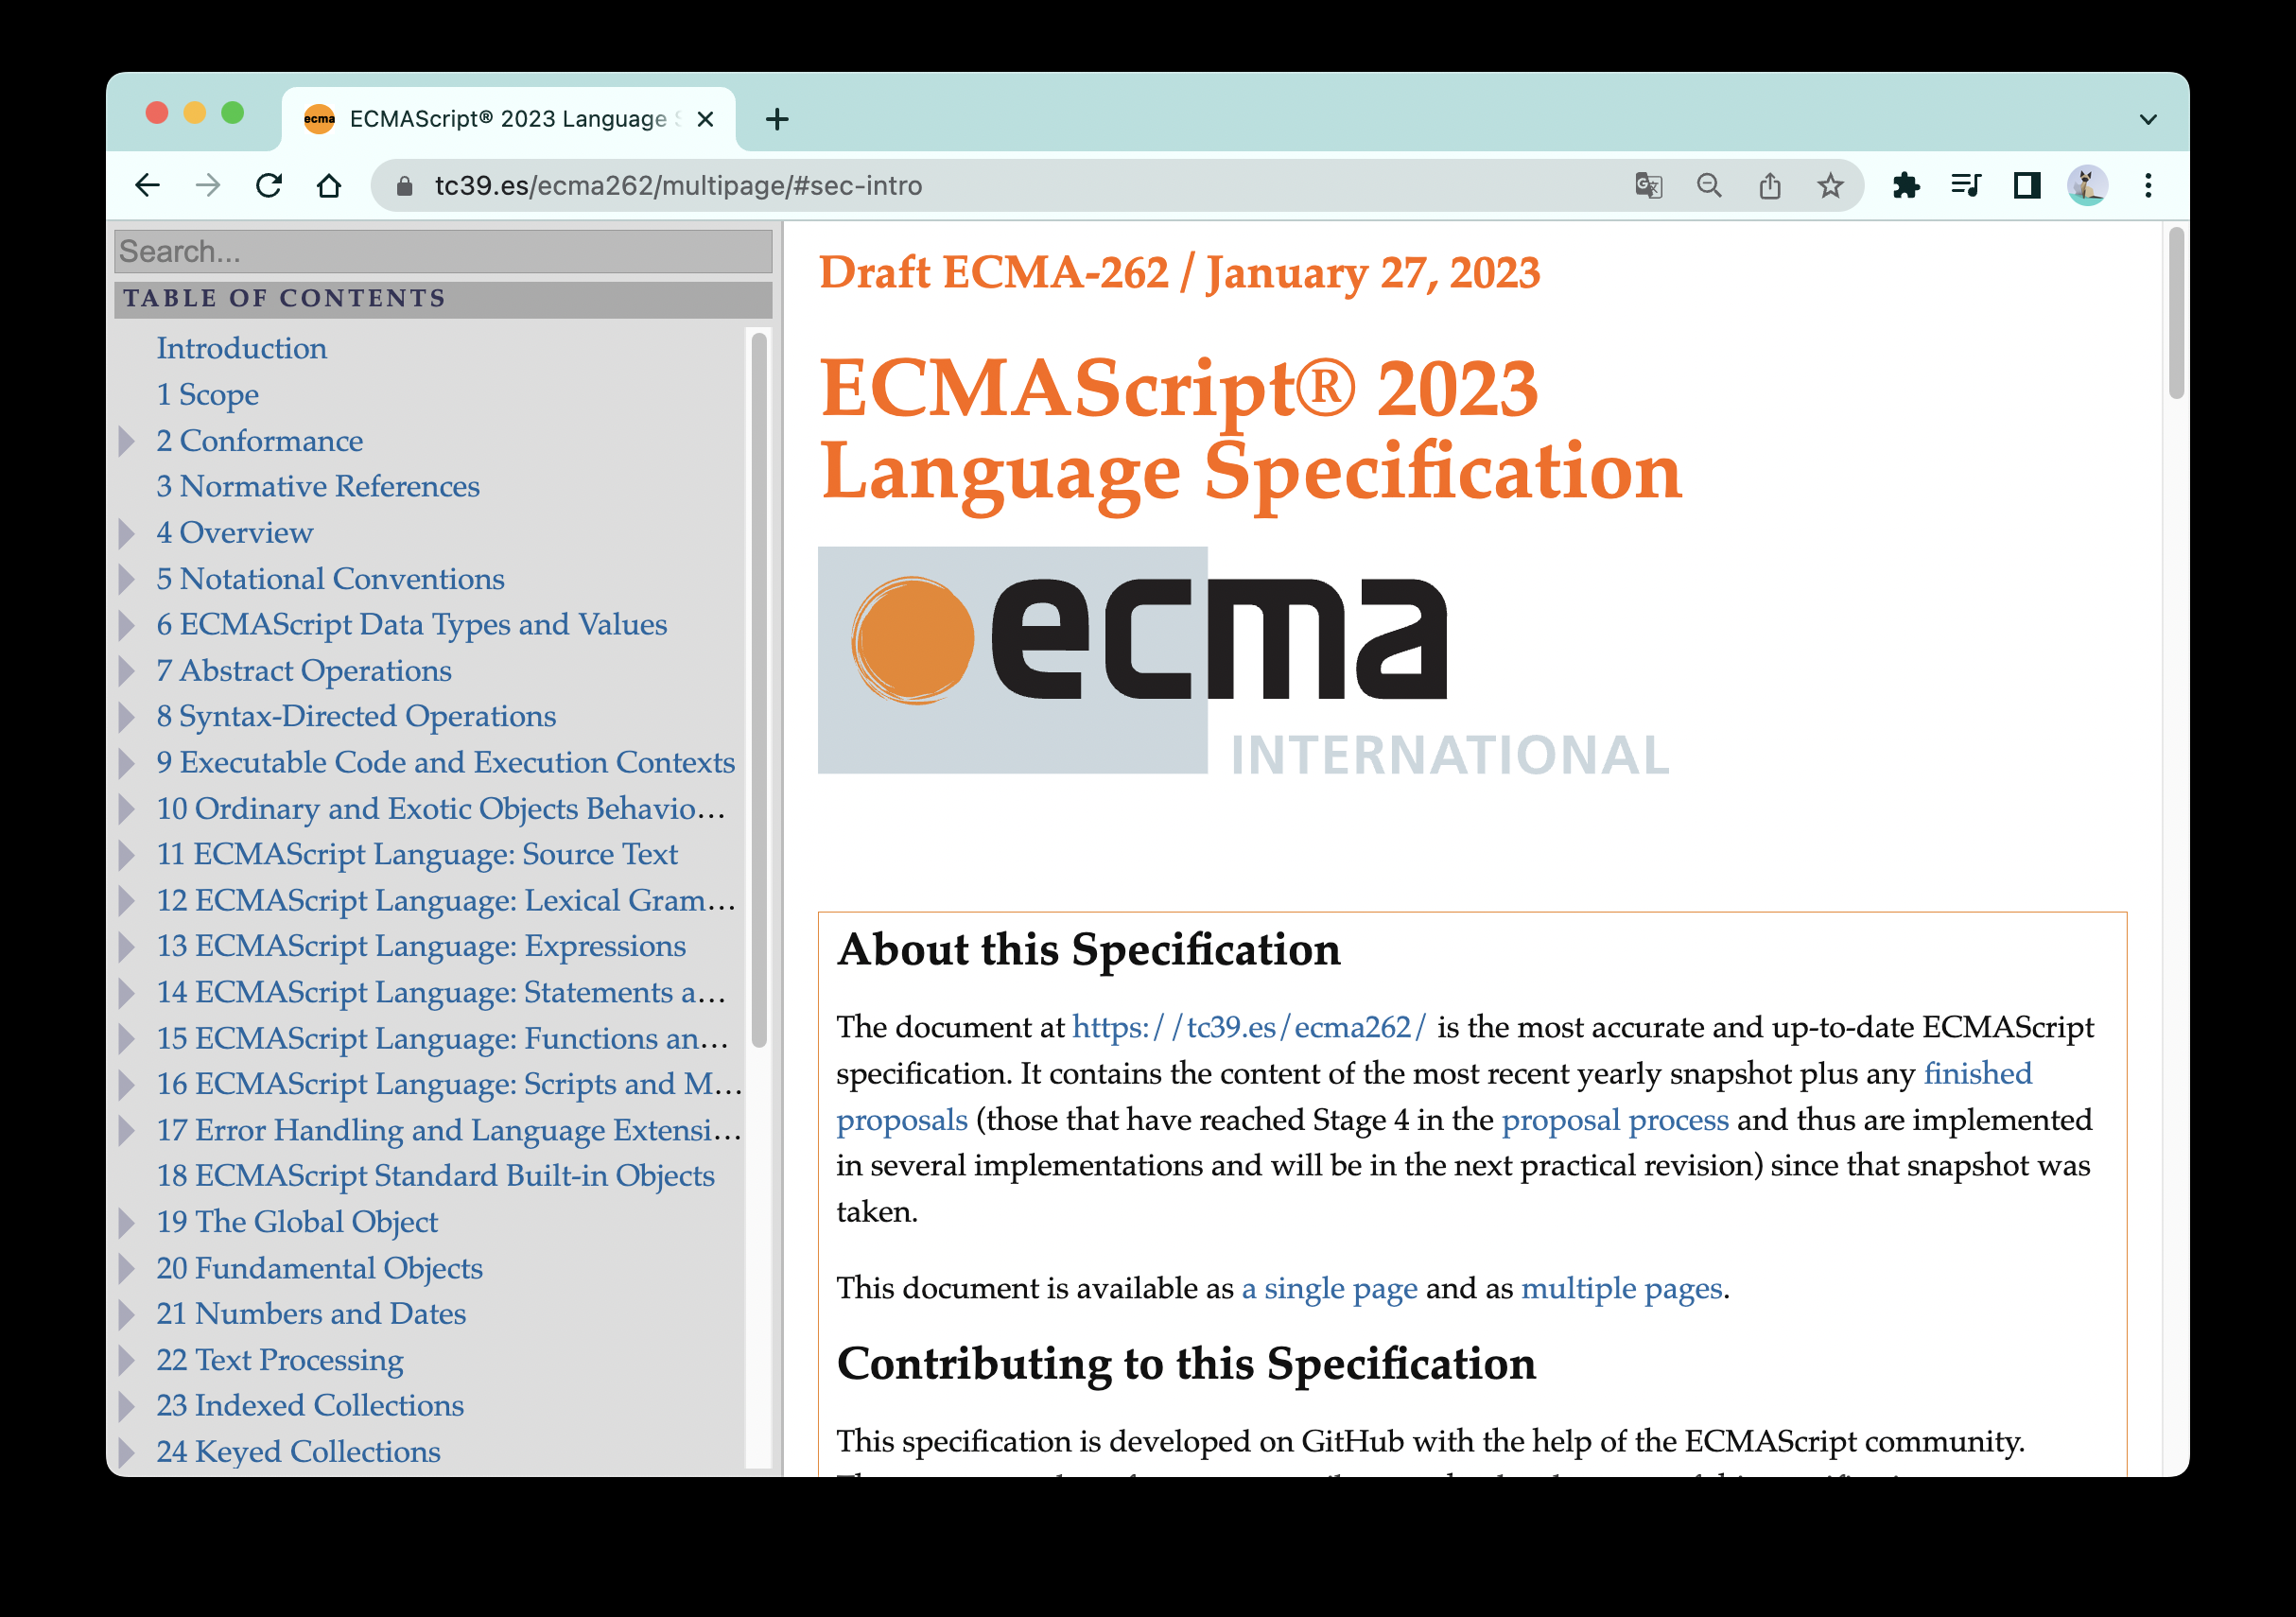Viewport: 2296px width, 1617px height.
Task: Open the extensions puzzle icon
Action: (1906, 186)
